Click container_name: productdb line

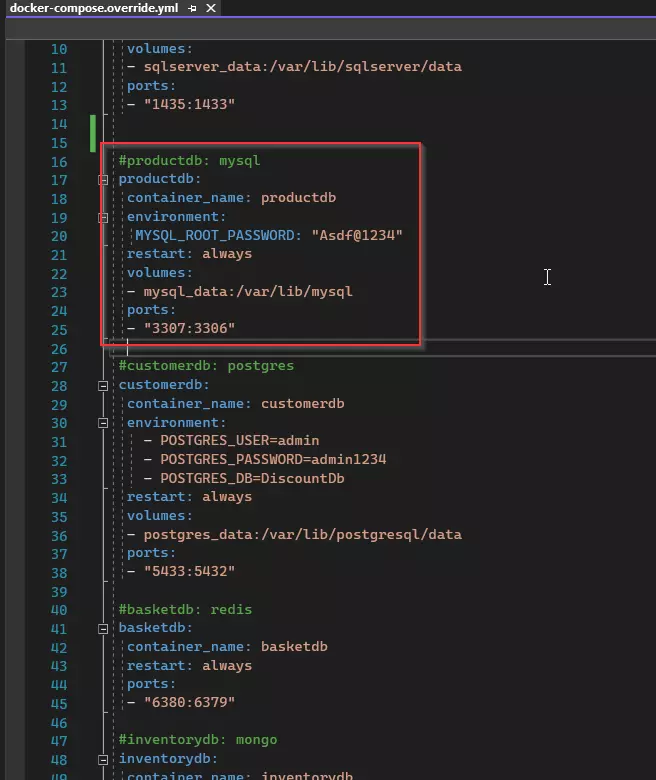click(231, 198)
